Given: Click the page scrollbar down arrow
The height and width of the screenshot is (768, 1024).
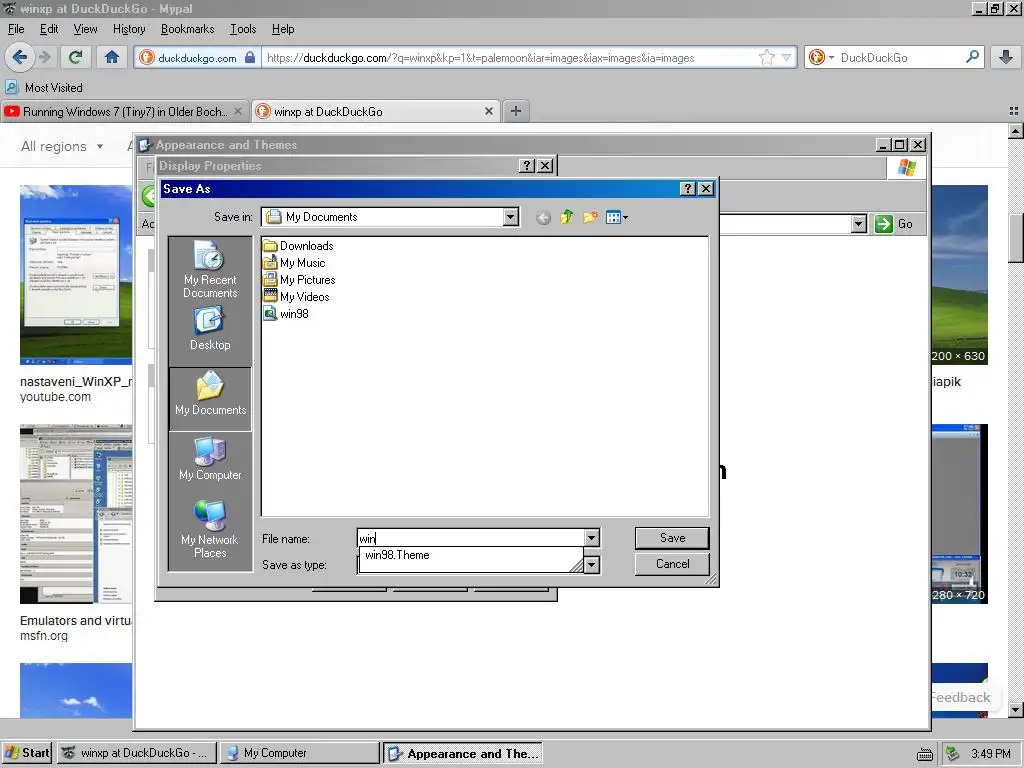Looking at the screenshot, I should [1016, 710].
